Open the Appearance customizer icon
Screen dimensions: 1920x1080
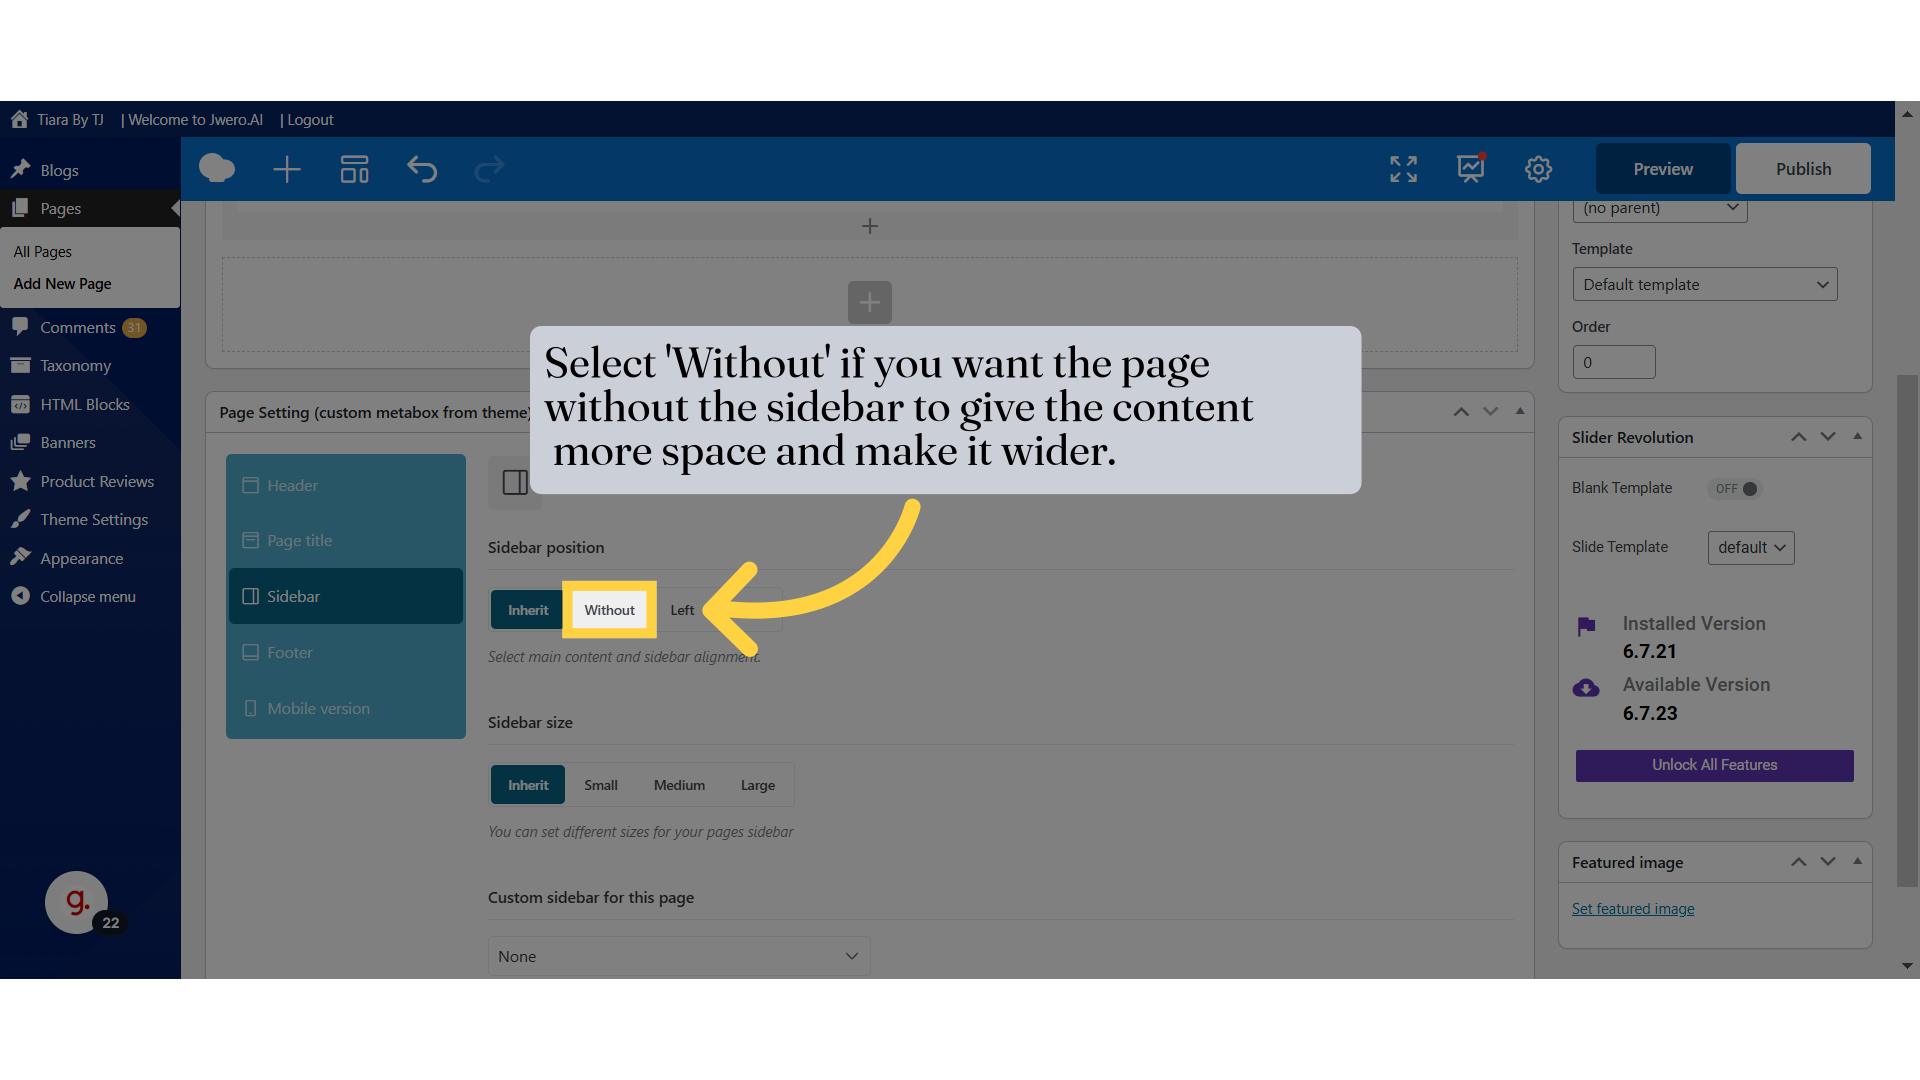21,557
